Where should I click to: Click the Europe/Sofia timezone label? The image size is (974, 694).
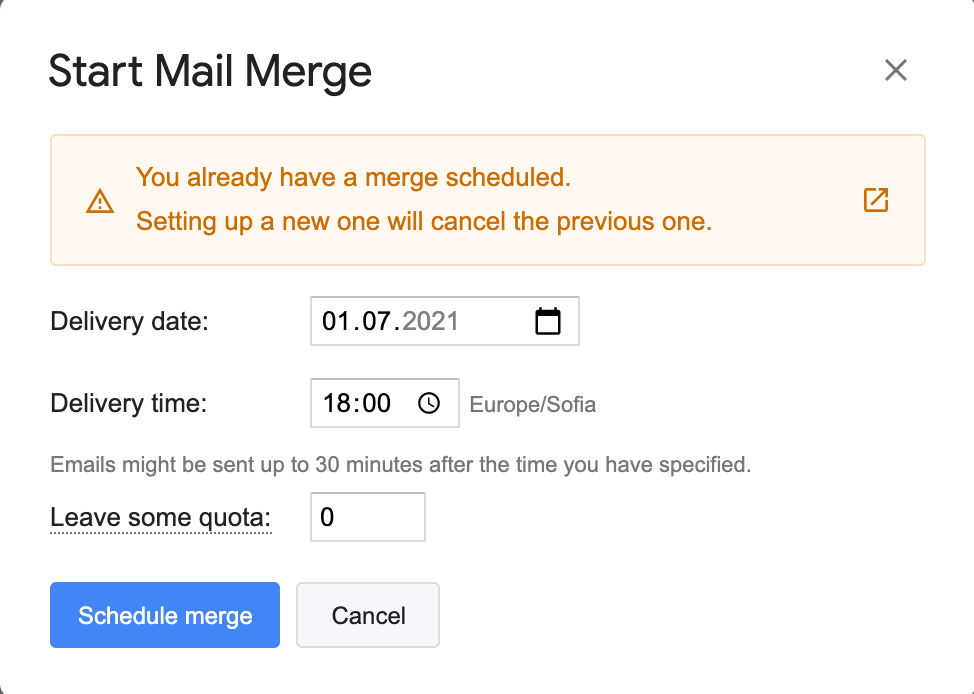[x=532, y=405]
